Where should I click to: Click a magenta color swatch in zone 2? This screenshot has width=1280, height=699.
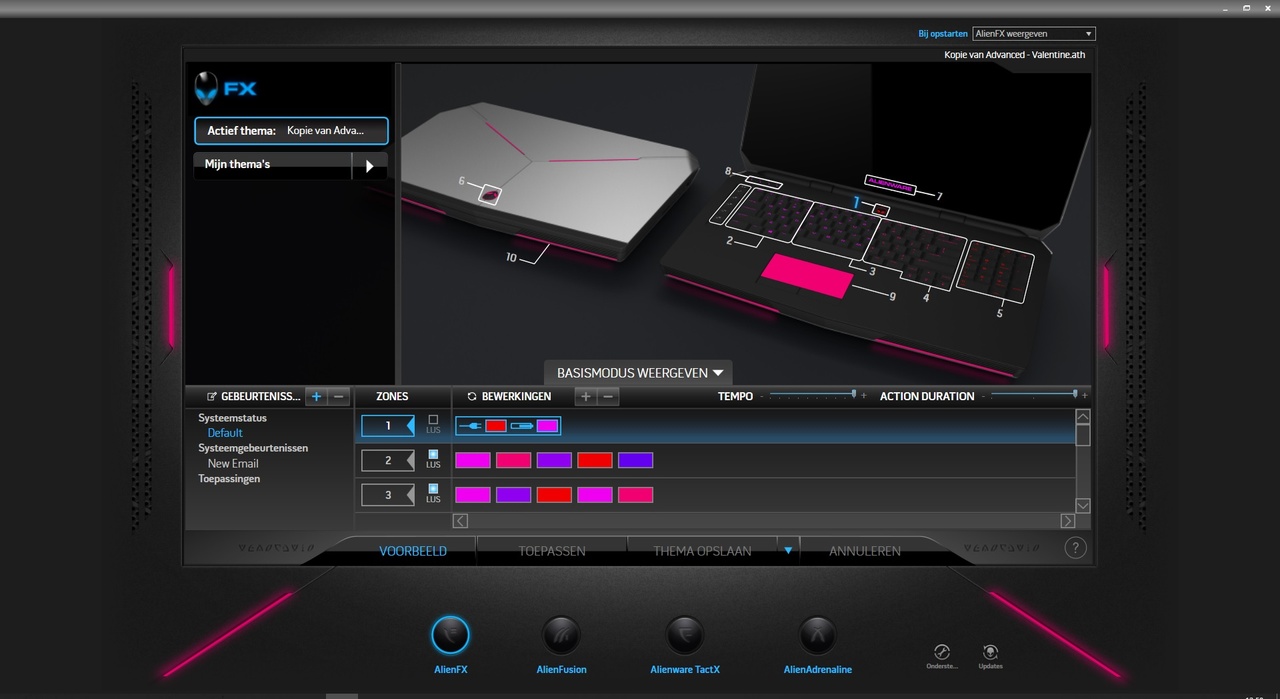click(473, 460)
